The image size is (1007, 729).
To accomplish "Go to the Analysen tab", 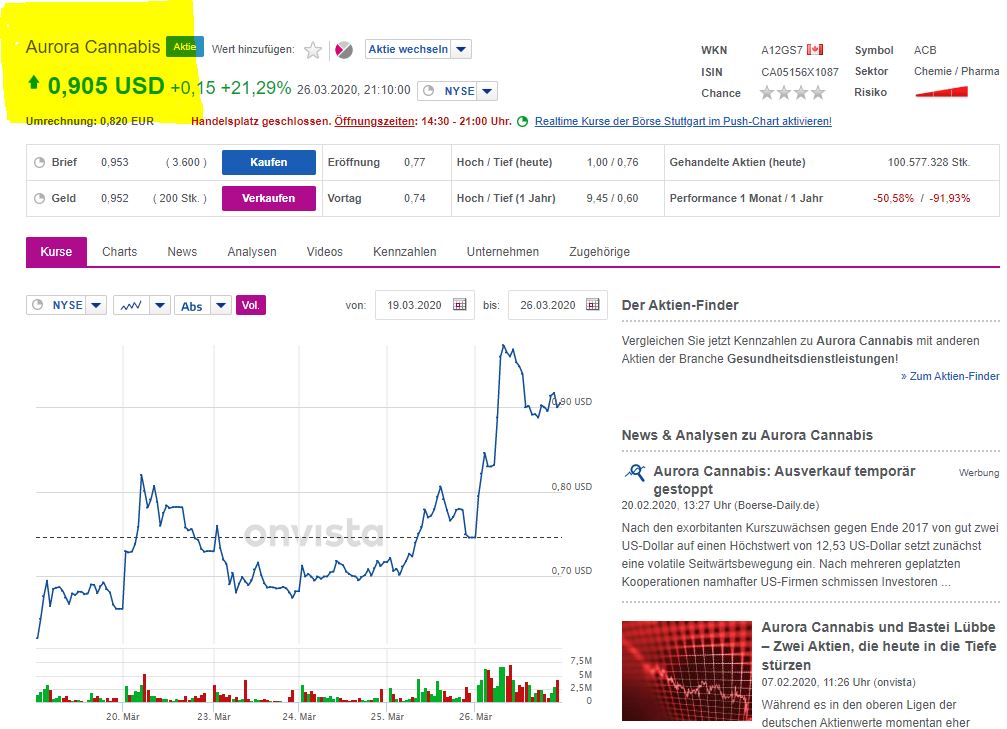I will pos(252,252).
